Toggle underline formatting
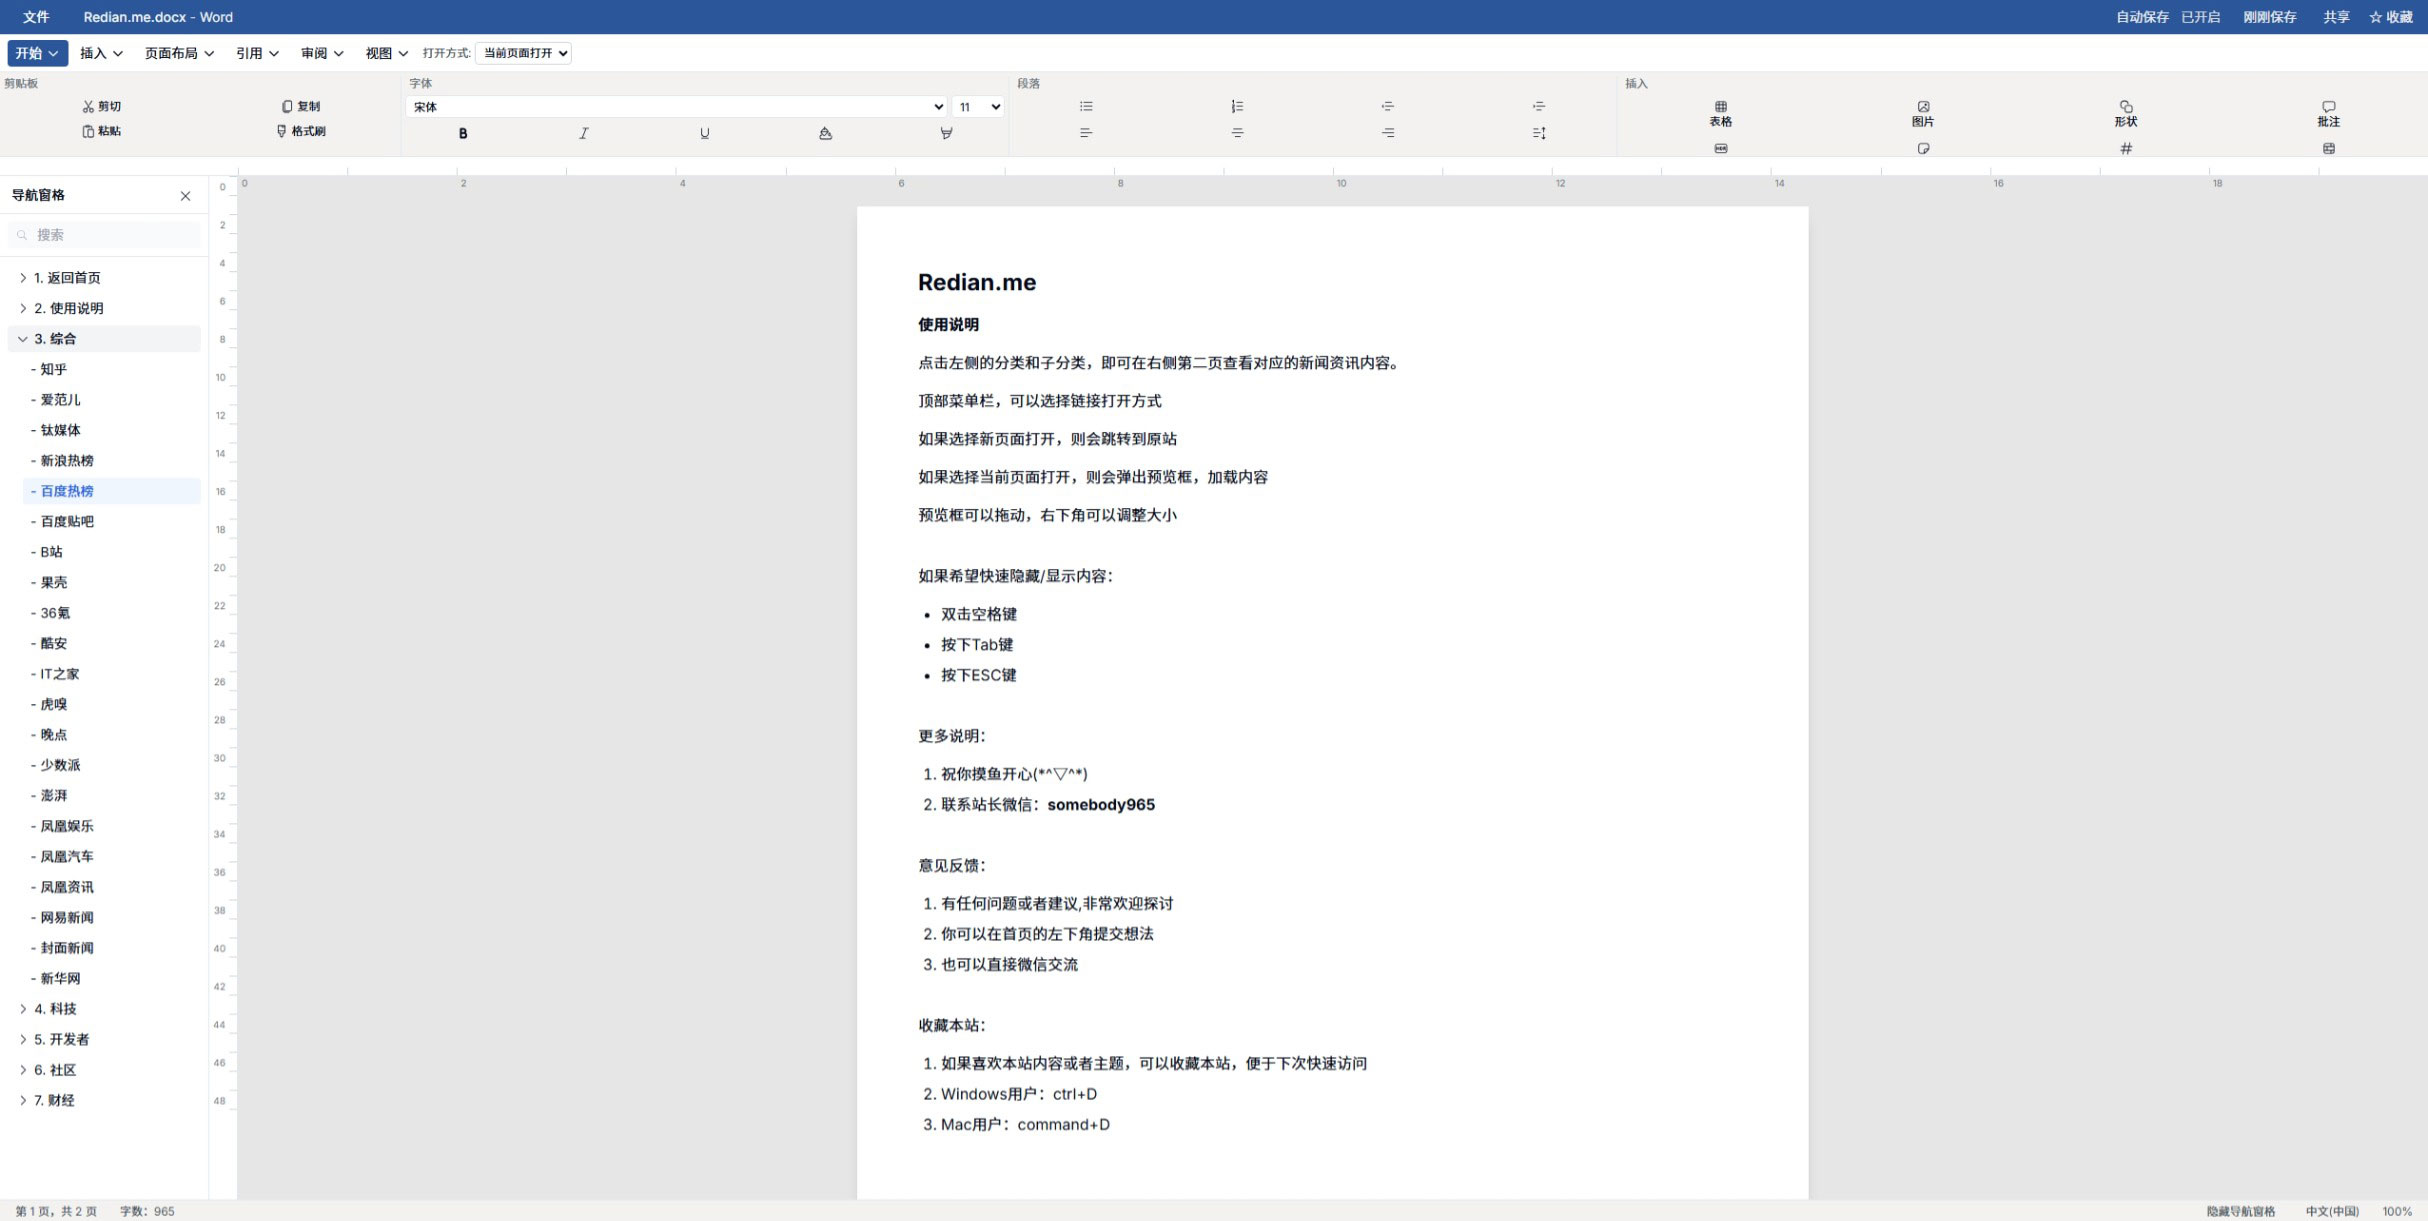This screenshot has height=1221, width=2428. [x=705, y=132]
